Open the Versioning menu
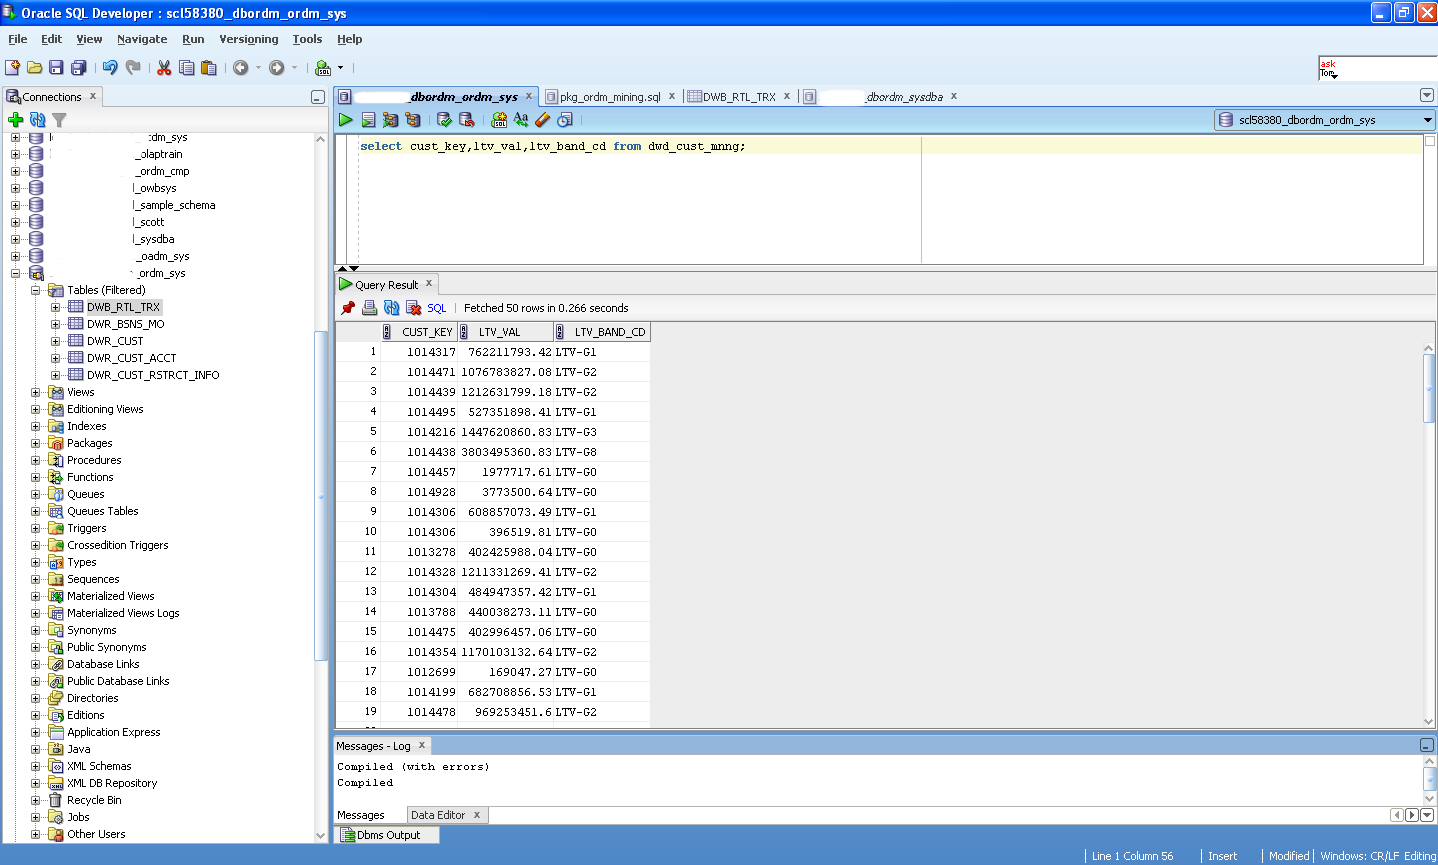Screen dimensions: 1438x865 (x=248, y=39)
